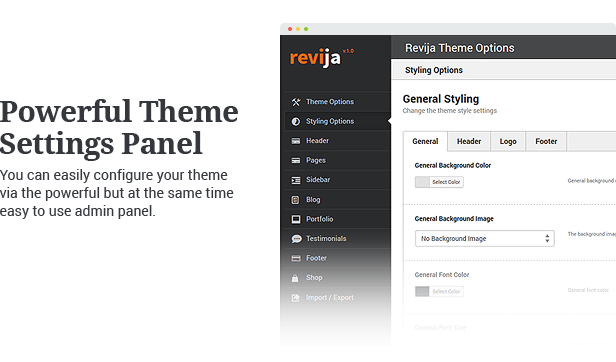616x362 pixels.
Task: Open the Footer sidebar icon
Action: [x=296, y=258]
